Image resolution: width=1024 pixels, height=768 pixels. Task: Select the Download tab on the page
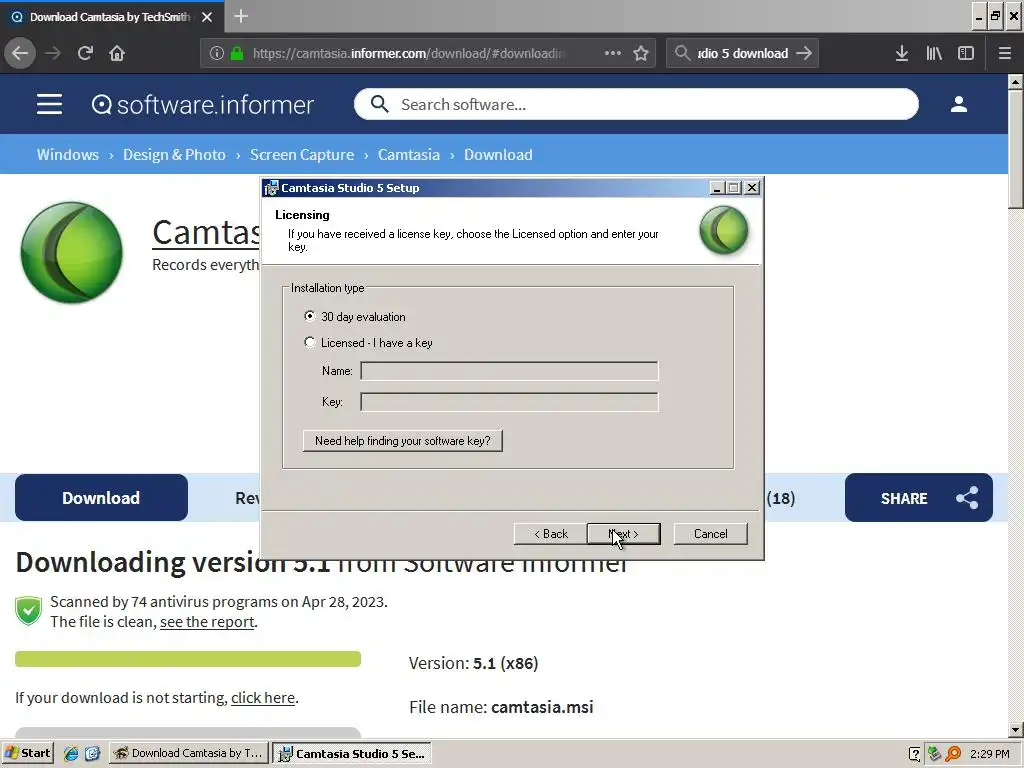101,498
